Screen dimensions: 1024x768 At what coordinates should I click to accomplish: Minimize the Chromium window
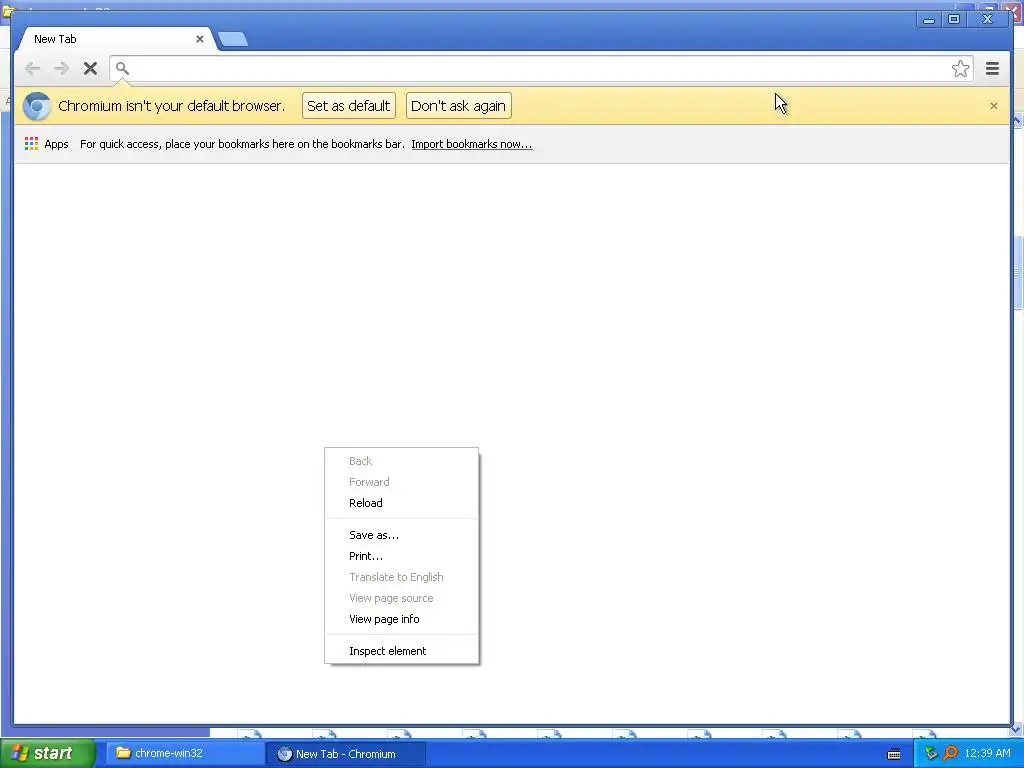[929, 20]
